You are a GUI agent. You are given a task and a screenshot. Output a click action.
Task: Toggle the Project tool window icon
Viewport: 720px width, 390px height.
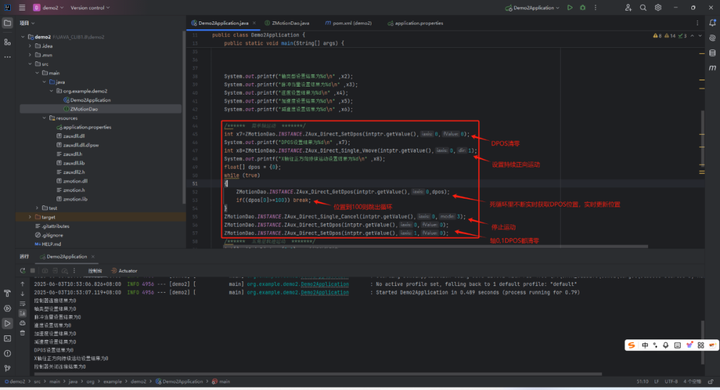tap(7, 23)
